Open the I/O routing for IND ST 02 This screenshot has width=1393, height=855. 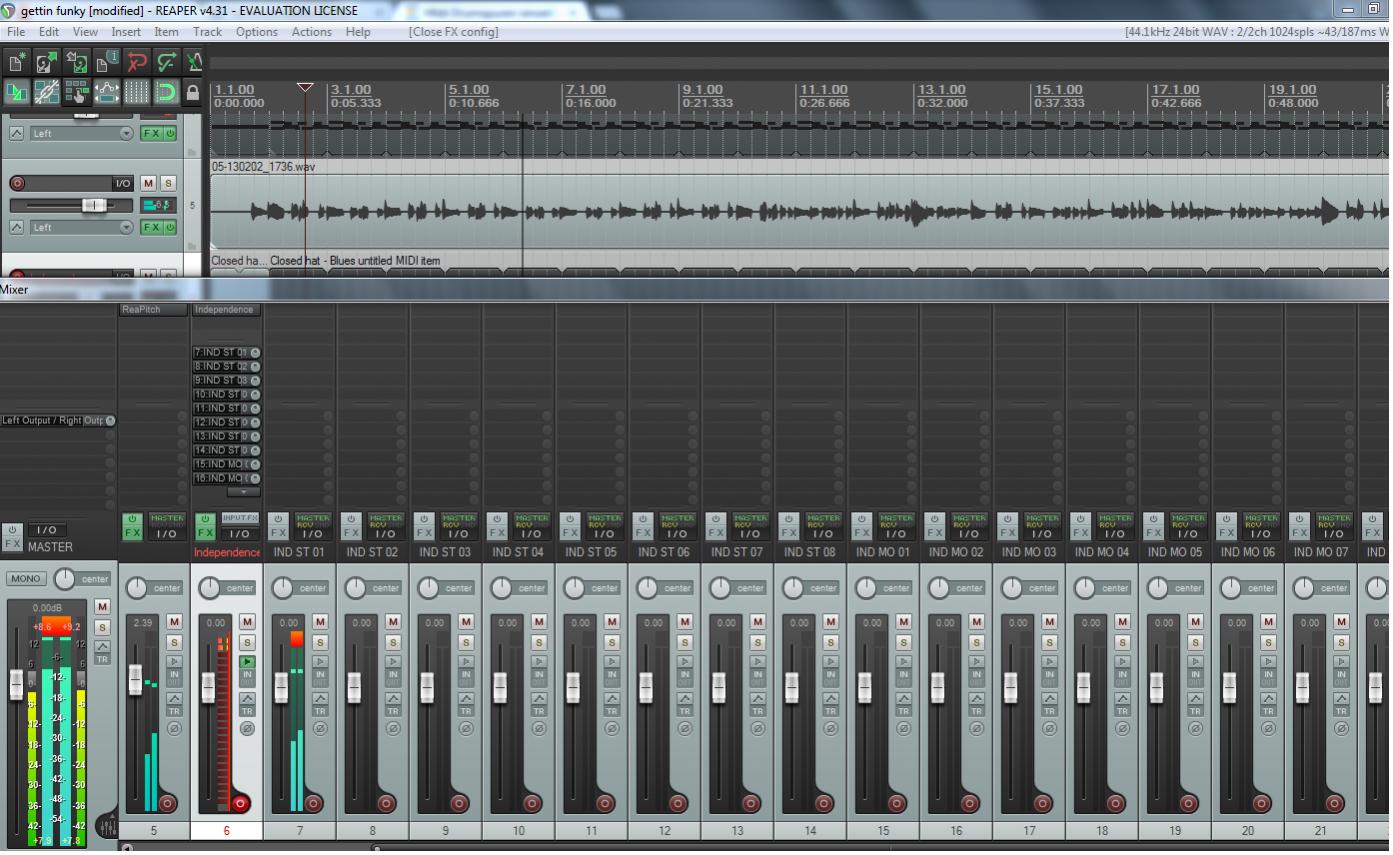coord(385,533)
